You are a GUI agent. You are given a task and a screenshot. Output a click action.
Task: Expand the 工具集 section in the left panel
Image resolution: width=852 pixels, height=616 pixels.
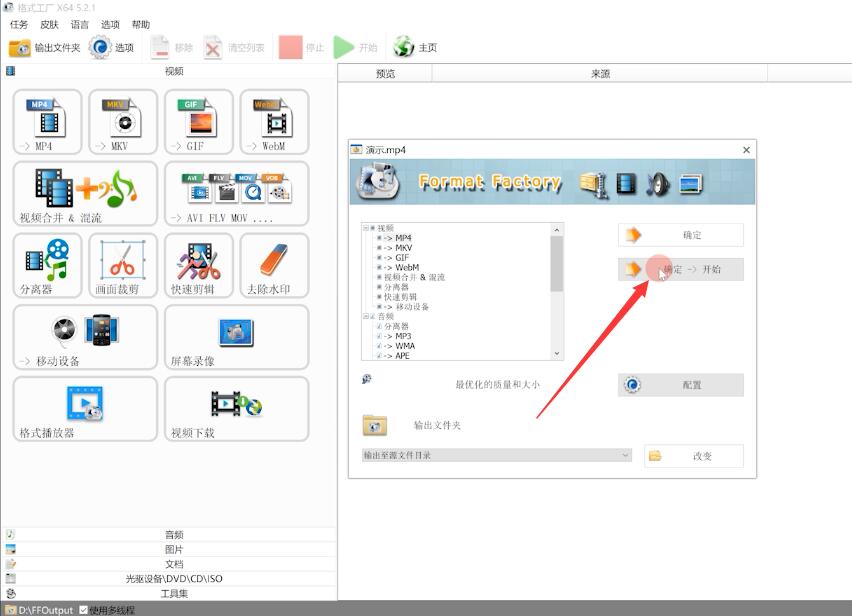click(169, 593)
